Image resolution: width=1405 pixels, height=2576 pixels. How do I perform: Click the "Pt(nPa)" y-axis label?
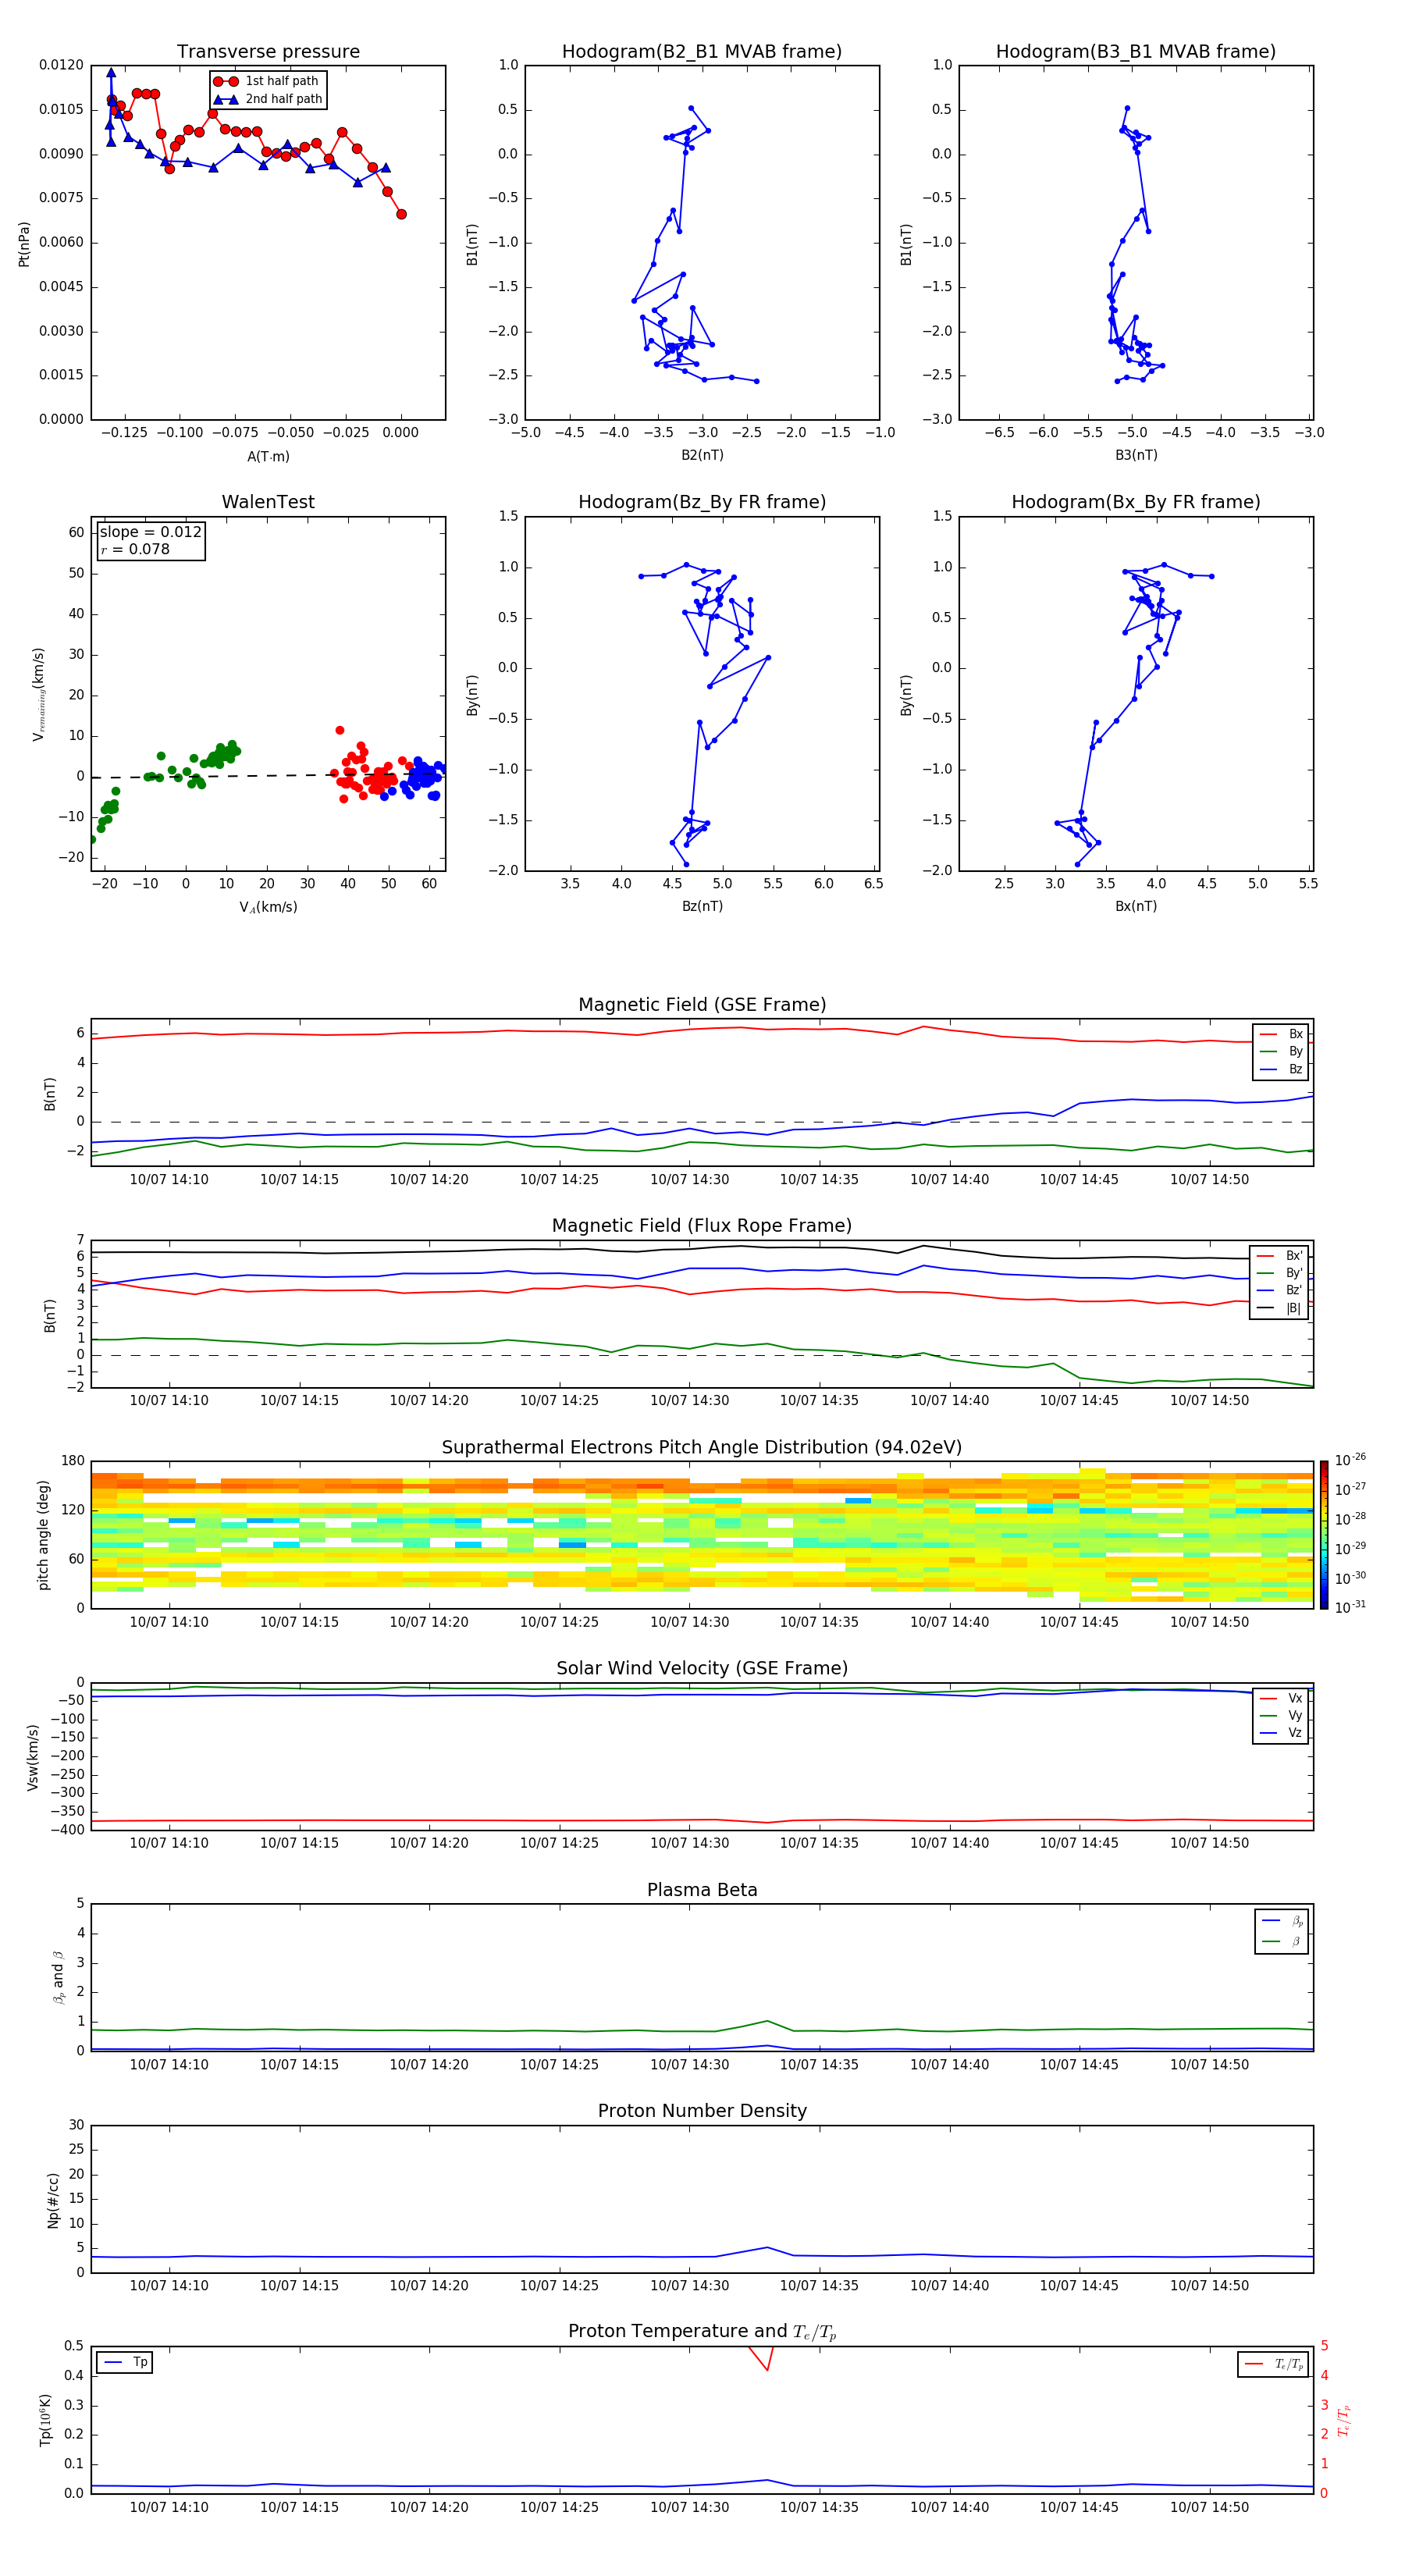click(x=24, y=244)
